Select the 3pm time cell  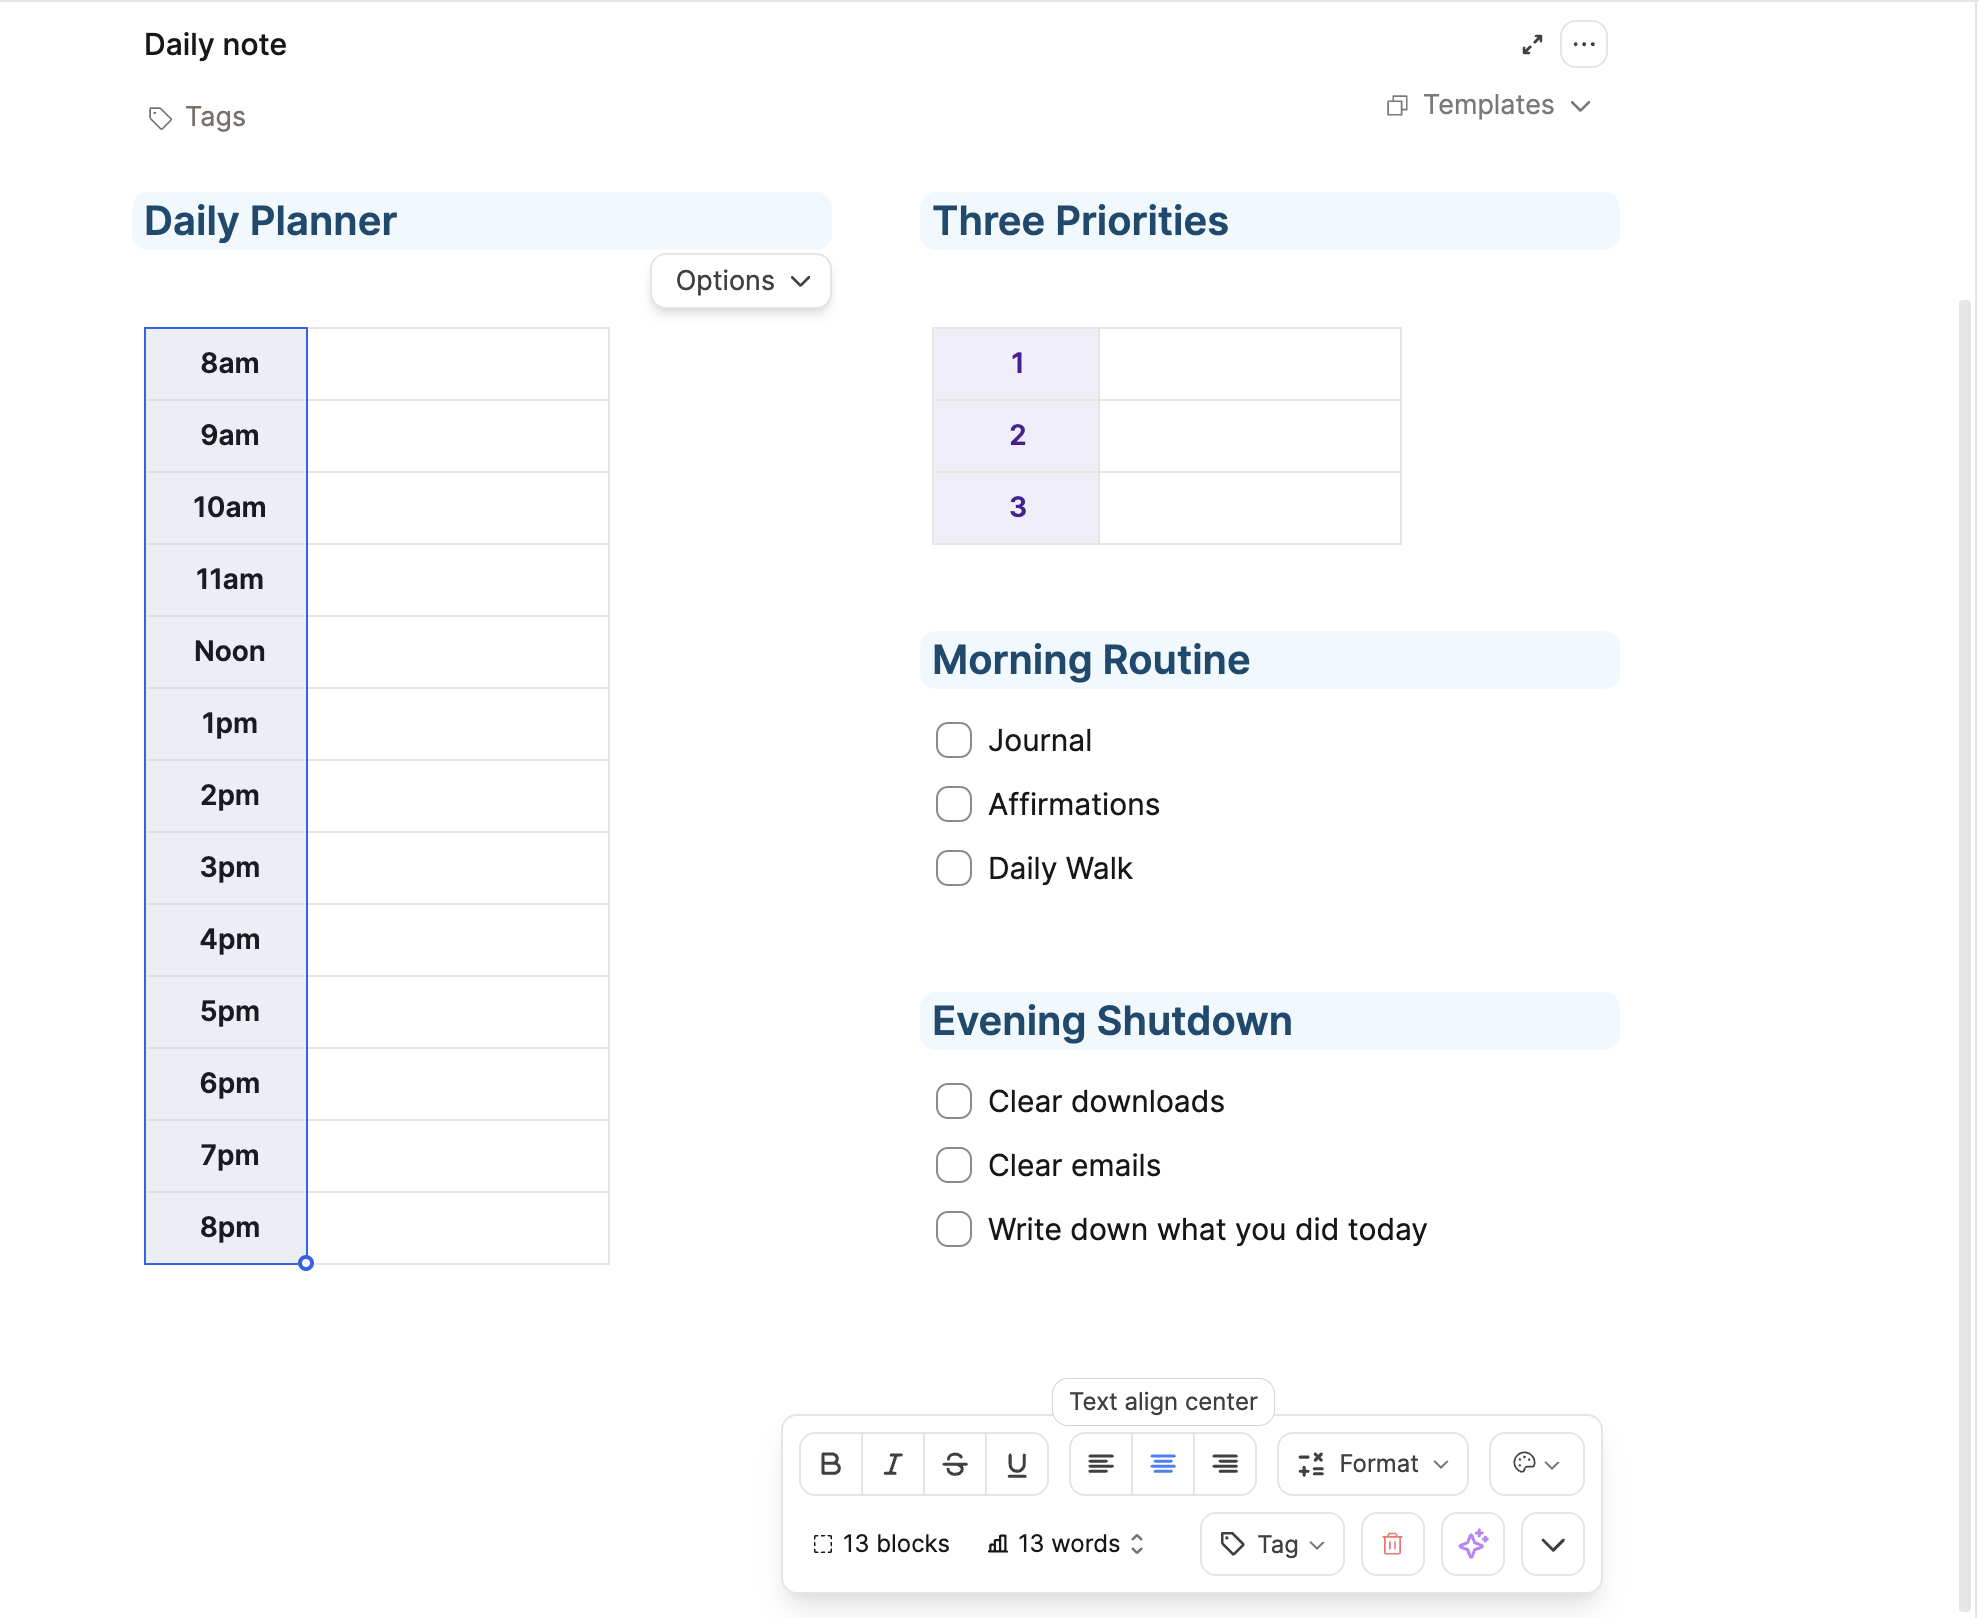click(x=227, y=868)
